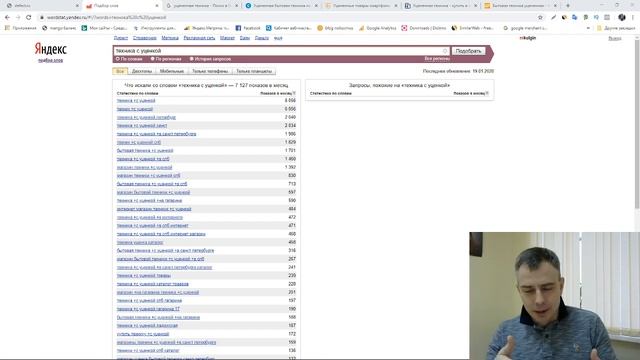The image size is (640, 360).
Task: Close the Подбор слов browser tab
Action: point(157,6)
